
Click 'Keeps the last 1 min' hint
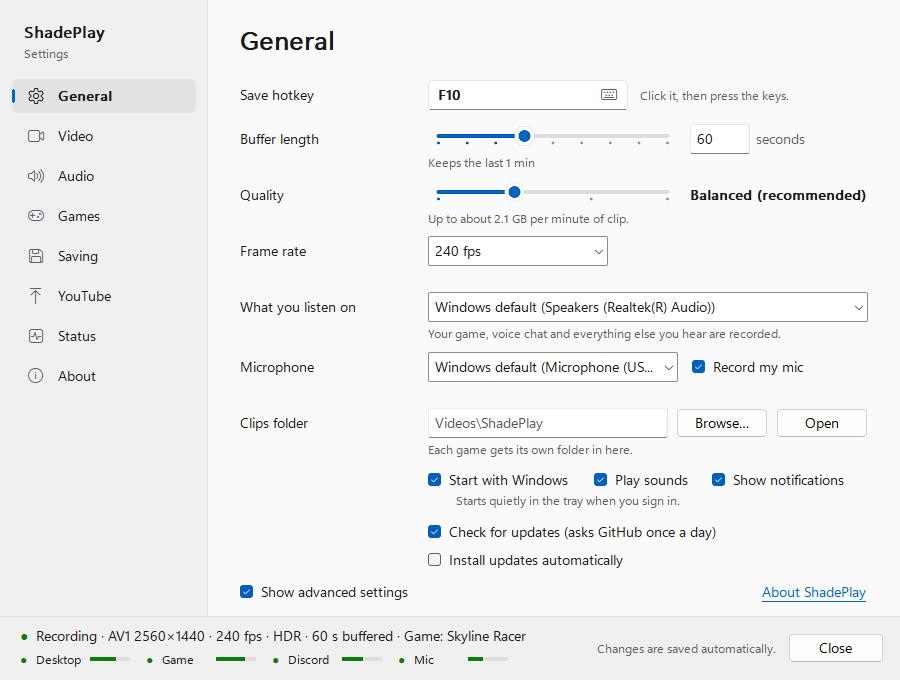[x=481, y=163]
